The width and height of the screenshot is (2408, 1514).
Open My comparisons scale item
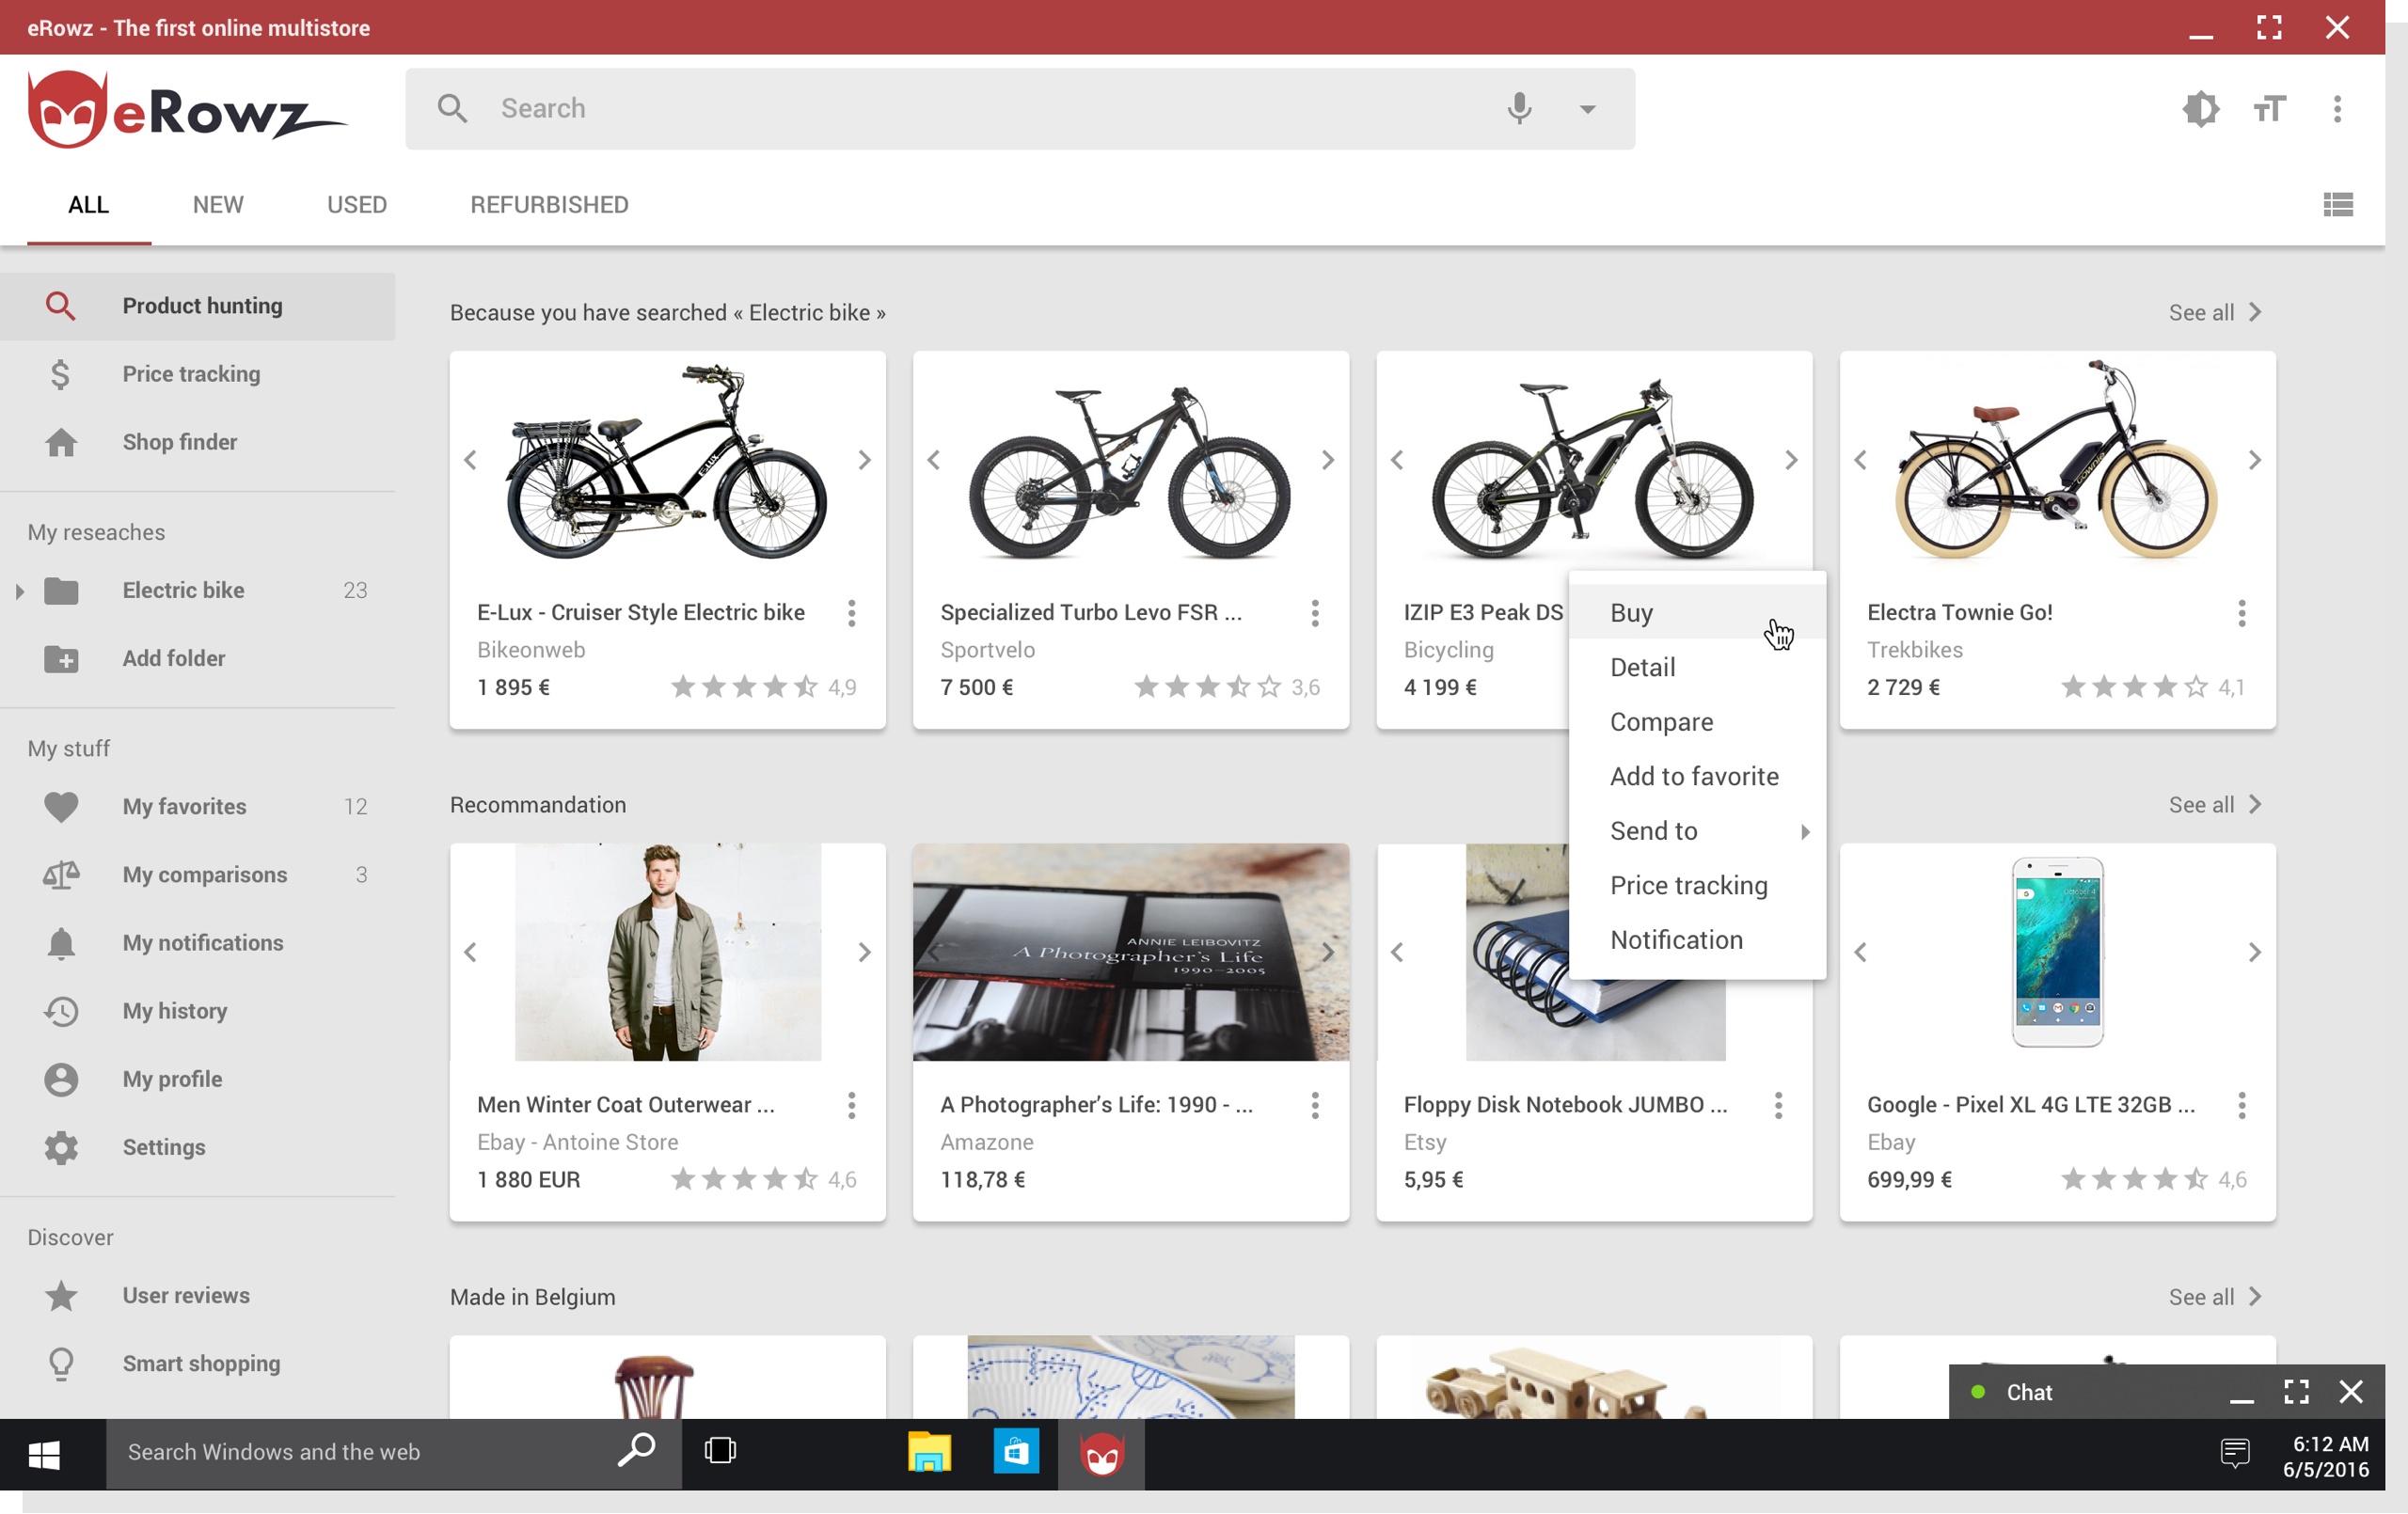(198, 874)
